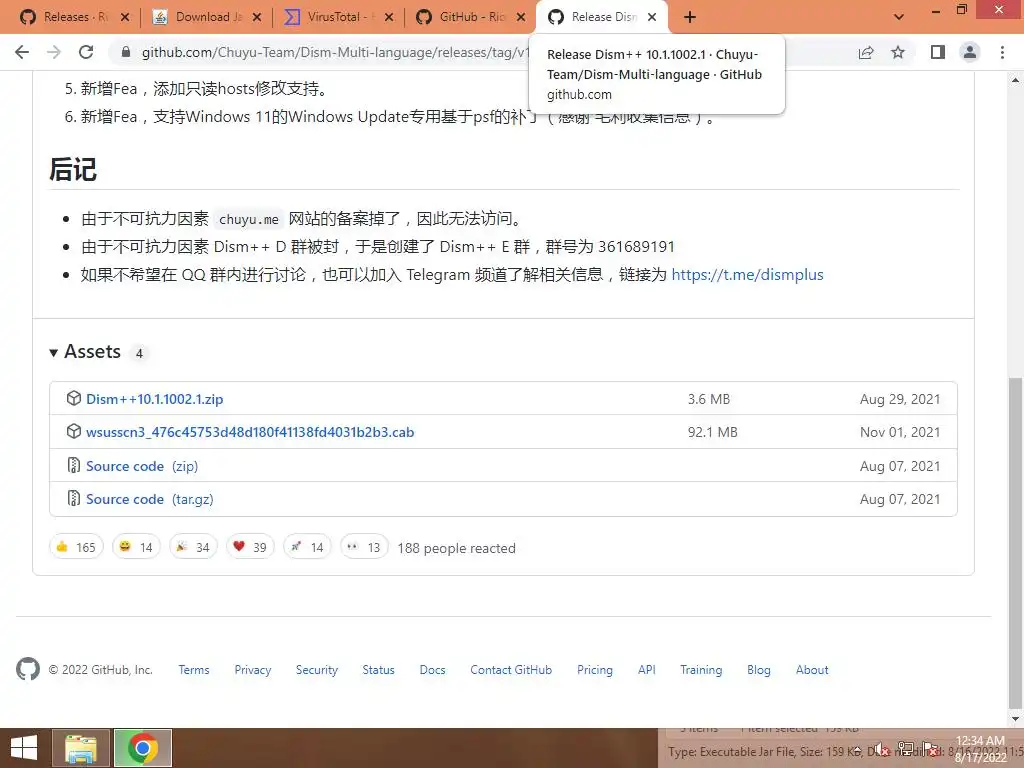Open the Terms footer link
Viewport: 1024px width, 768px height.
[194, 670]
